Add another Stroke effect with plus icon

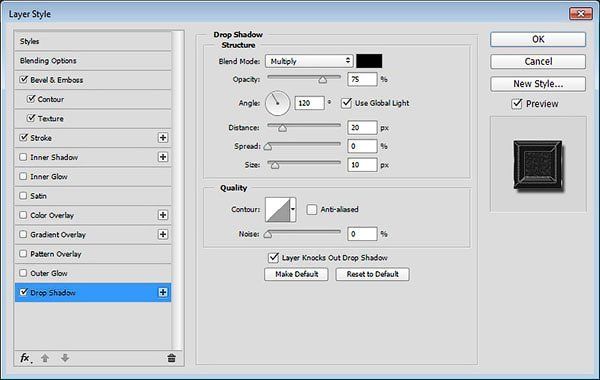coord(163,138)
